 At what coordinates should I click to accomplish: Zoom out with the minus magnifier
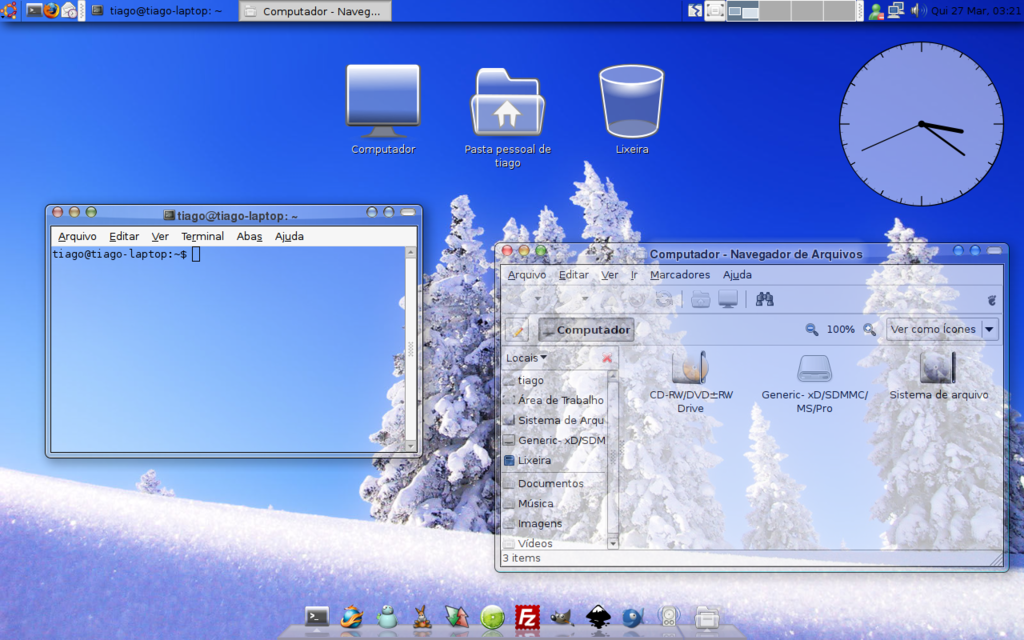pos(812,330)
